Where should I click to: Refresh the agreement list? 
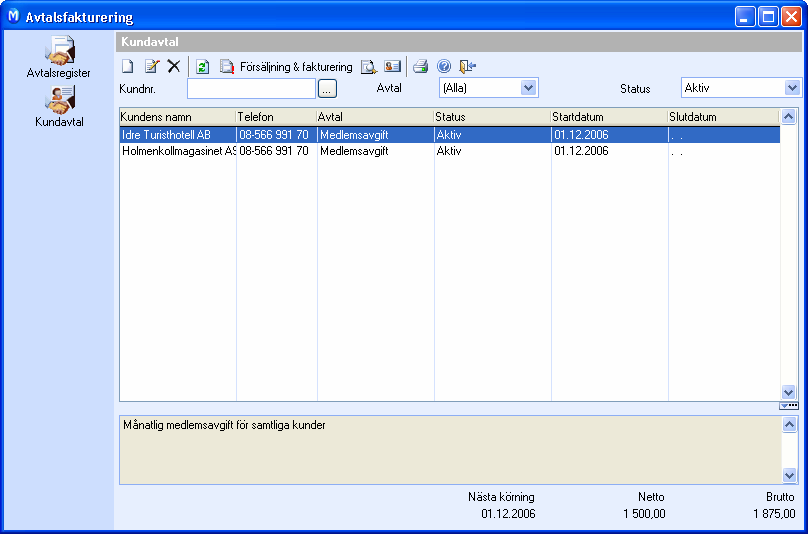click(203, 66)
